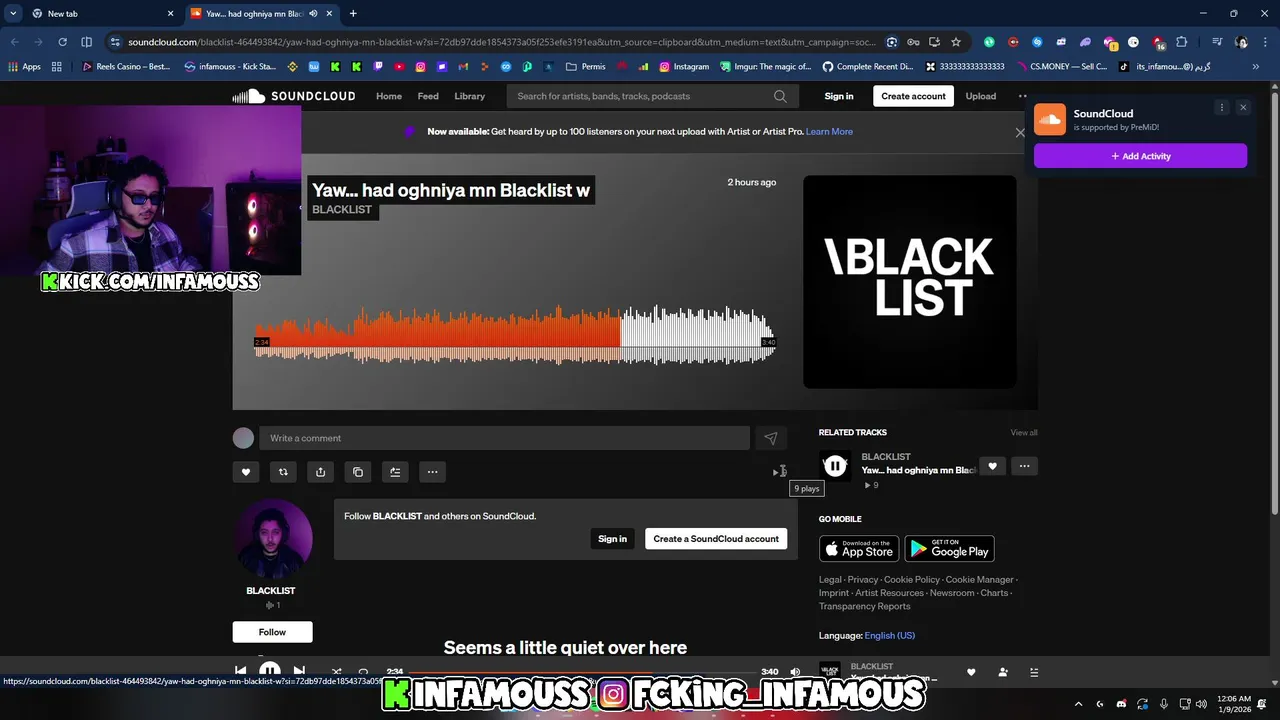Send comment with the paper plane icon
This screenshot has height=720, width=1280.
click(771, 438)
